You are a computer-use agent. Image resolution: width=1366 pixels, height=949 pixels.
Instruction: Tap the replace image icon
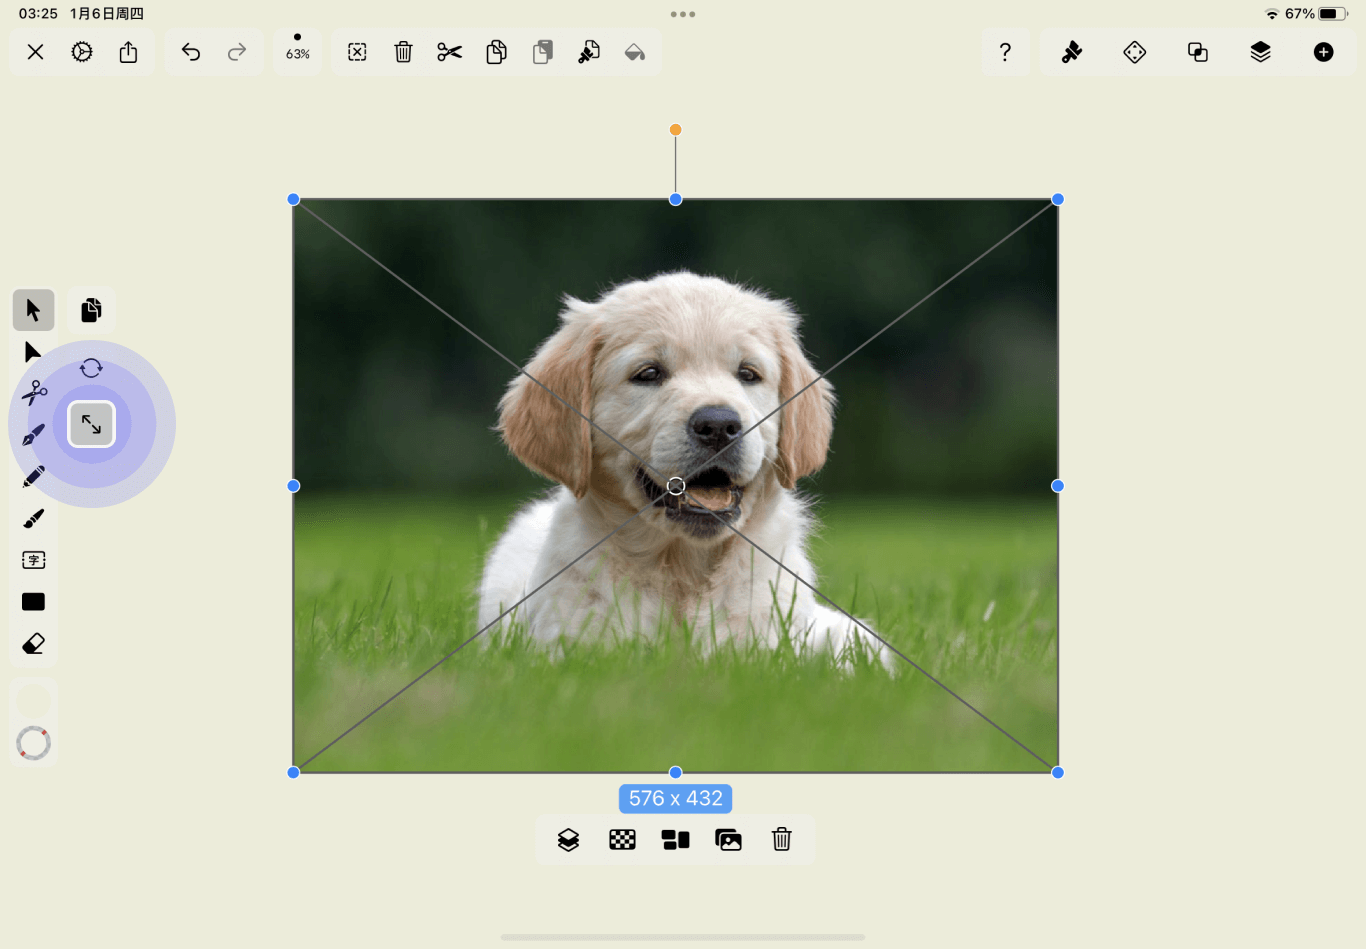point(729,840)
